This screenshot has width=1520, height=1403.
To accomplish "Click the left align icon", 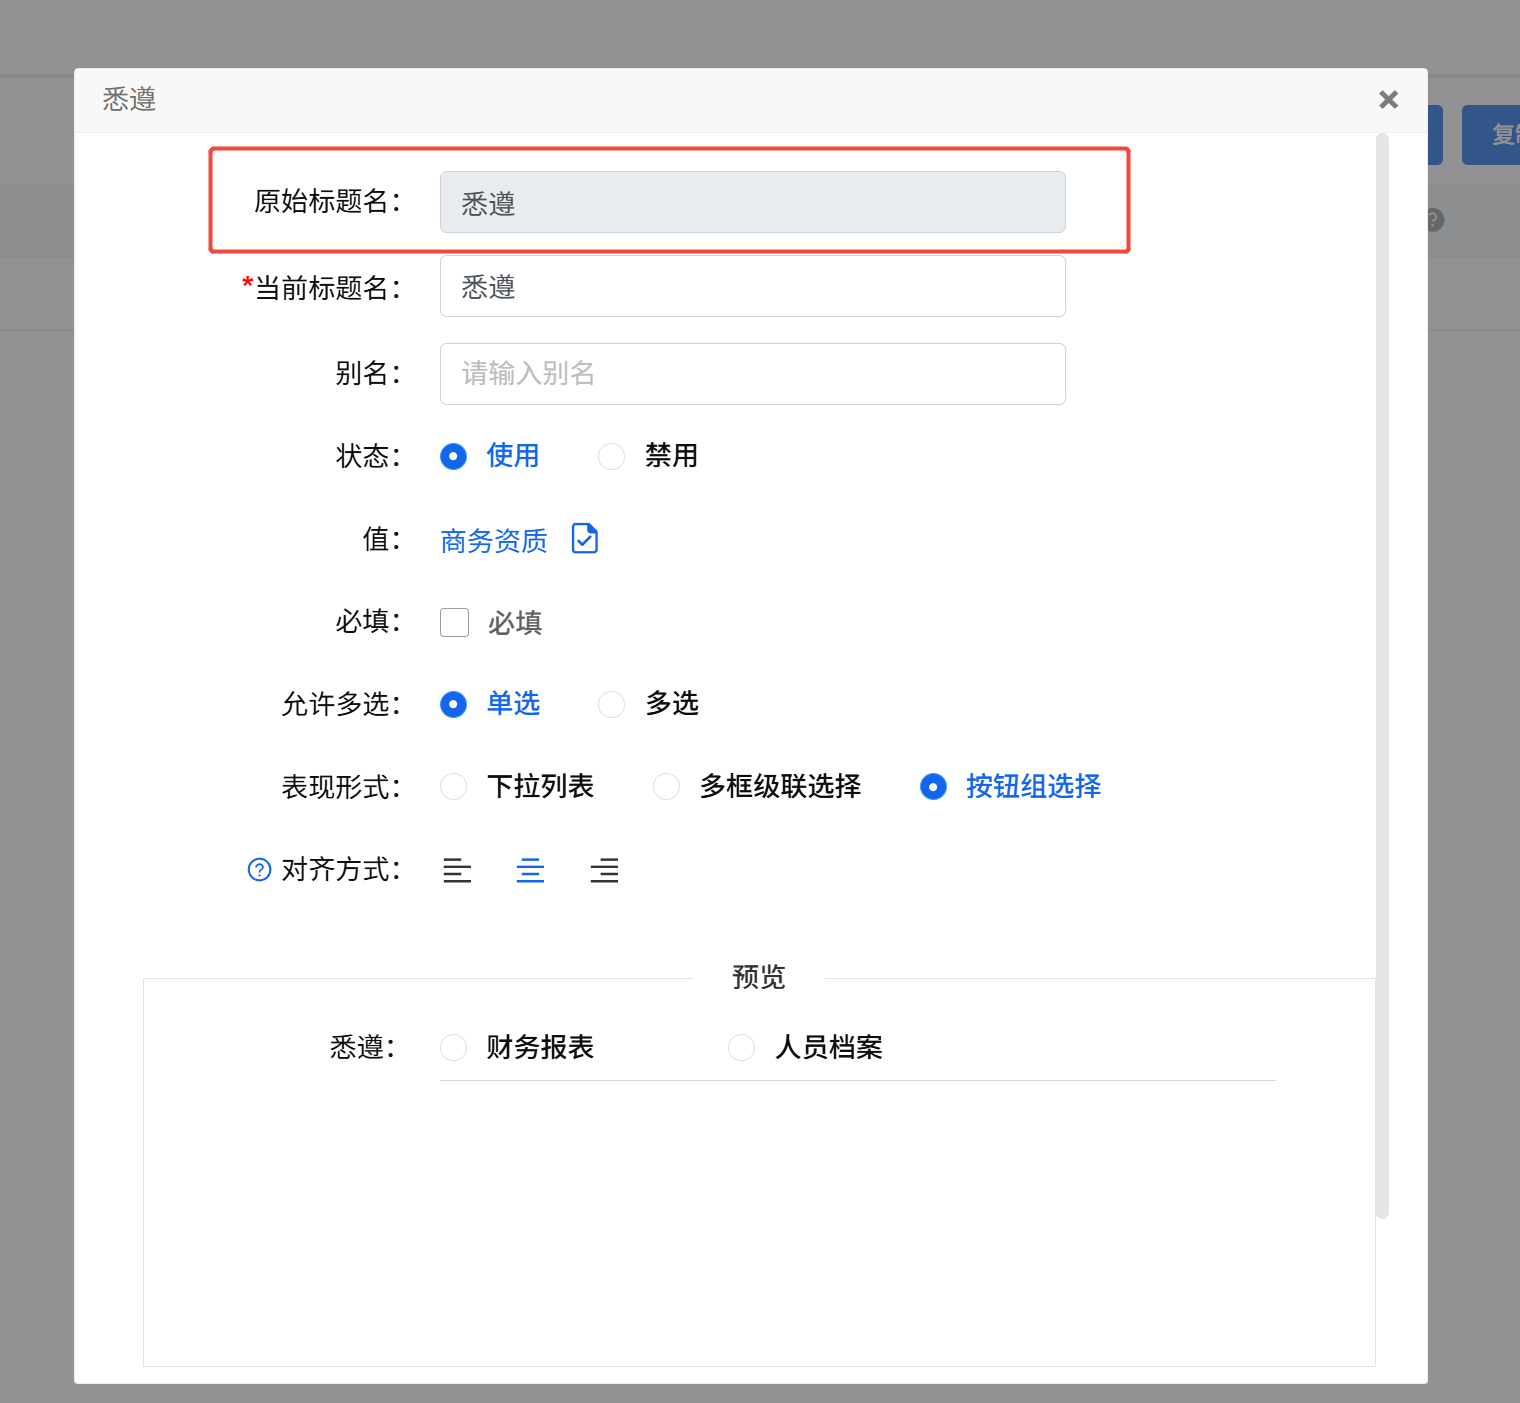I will pos(457,871).
